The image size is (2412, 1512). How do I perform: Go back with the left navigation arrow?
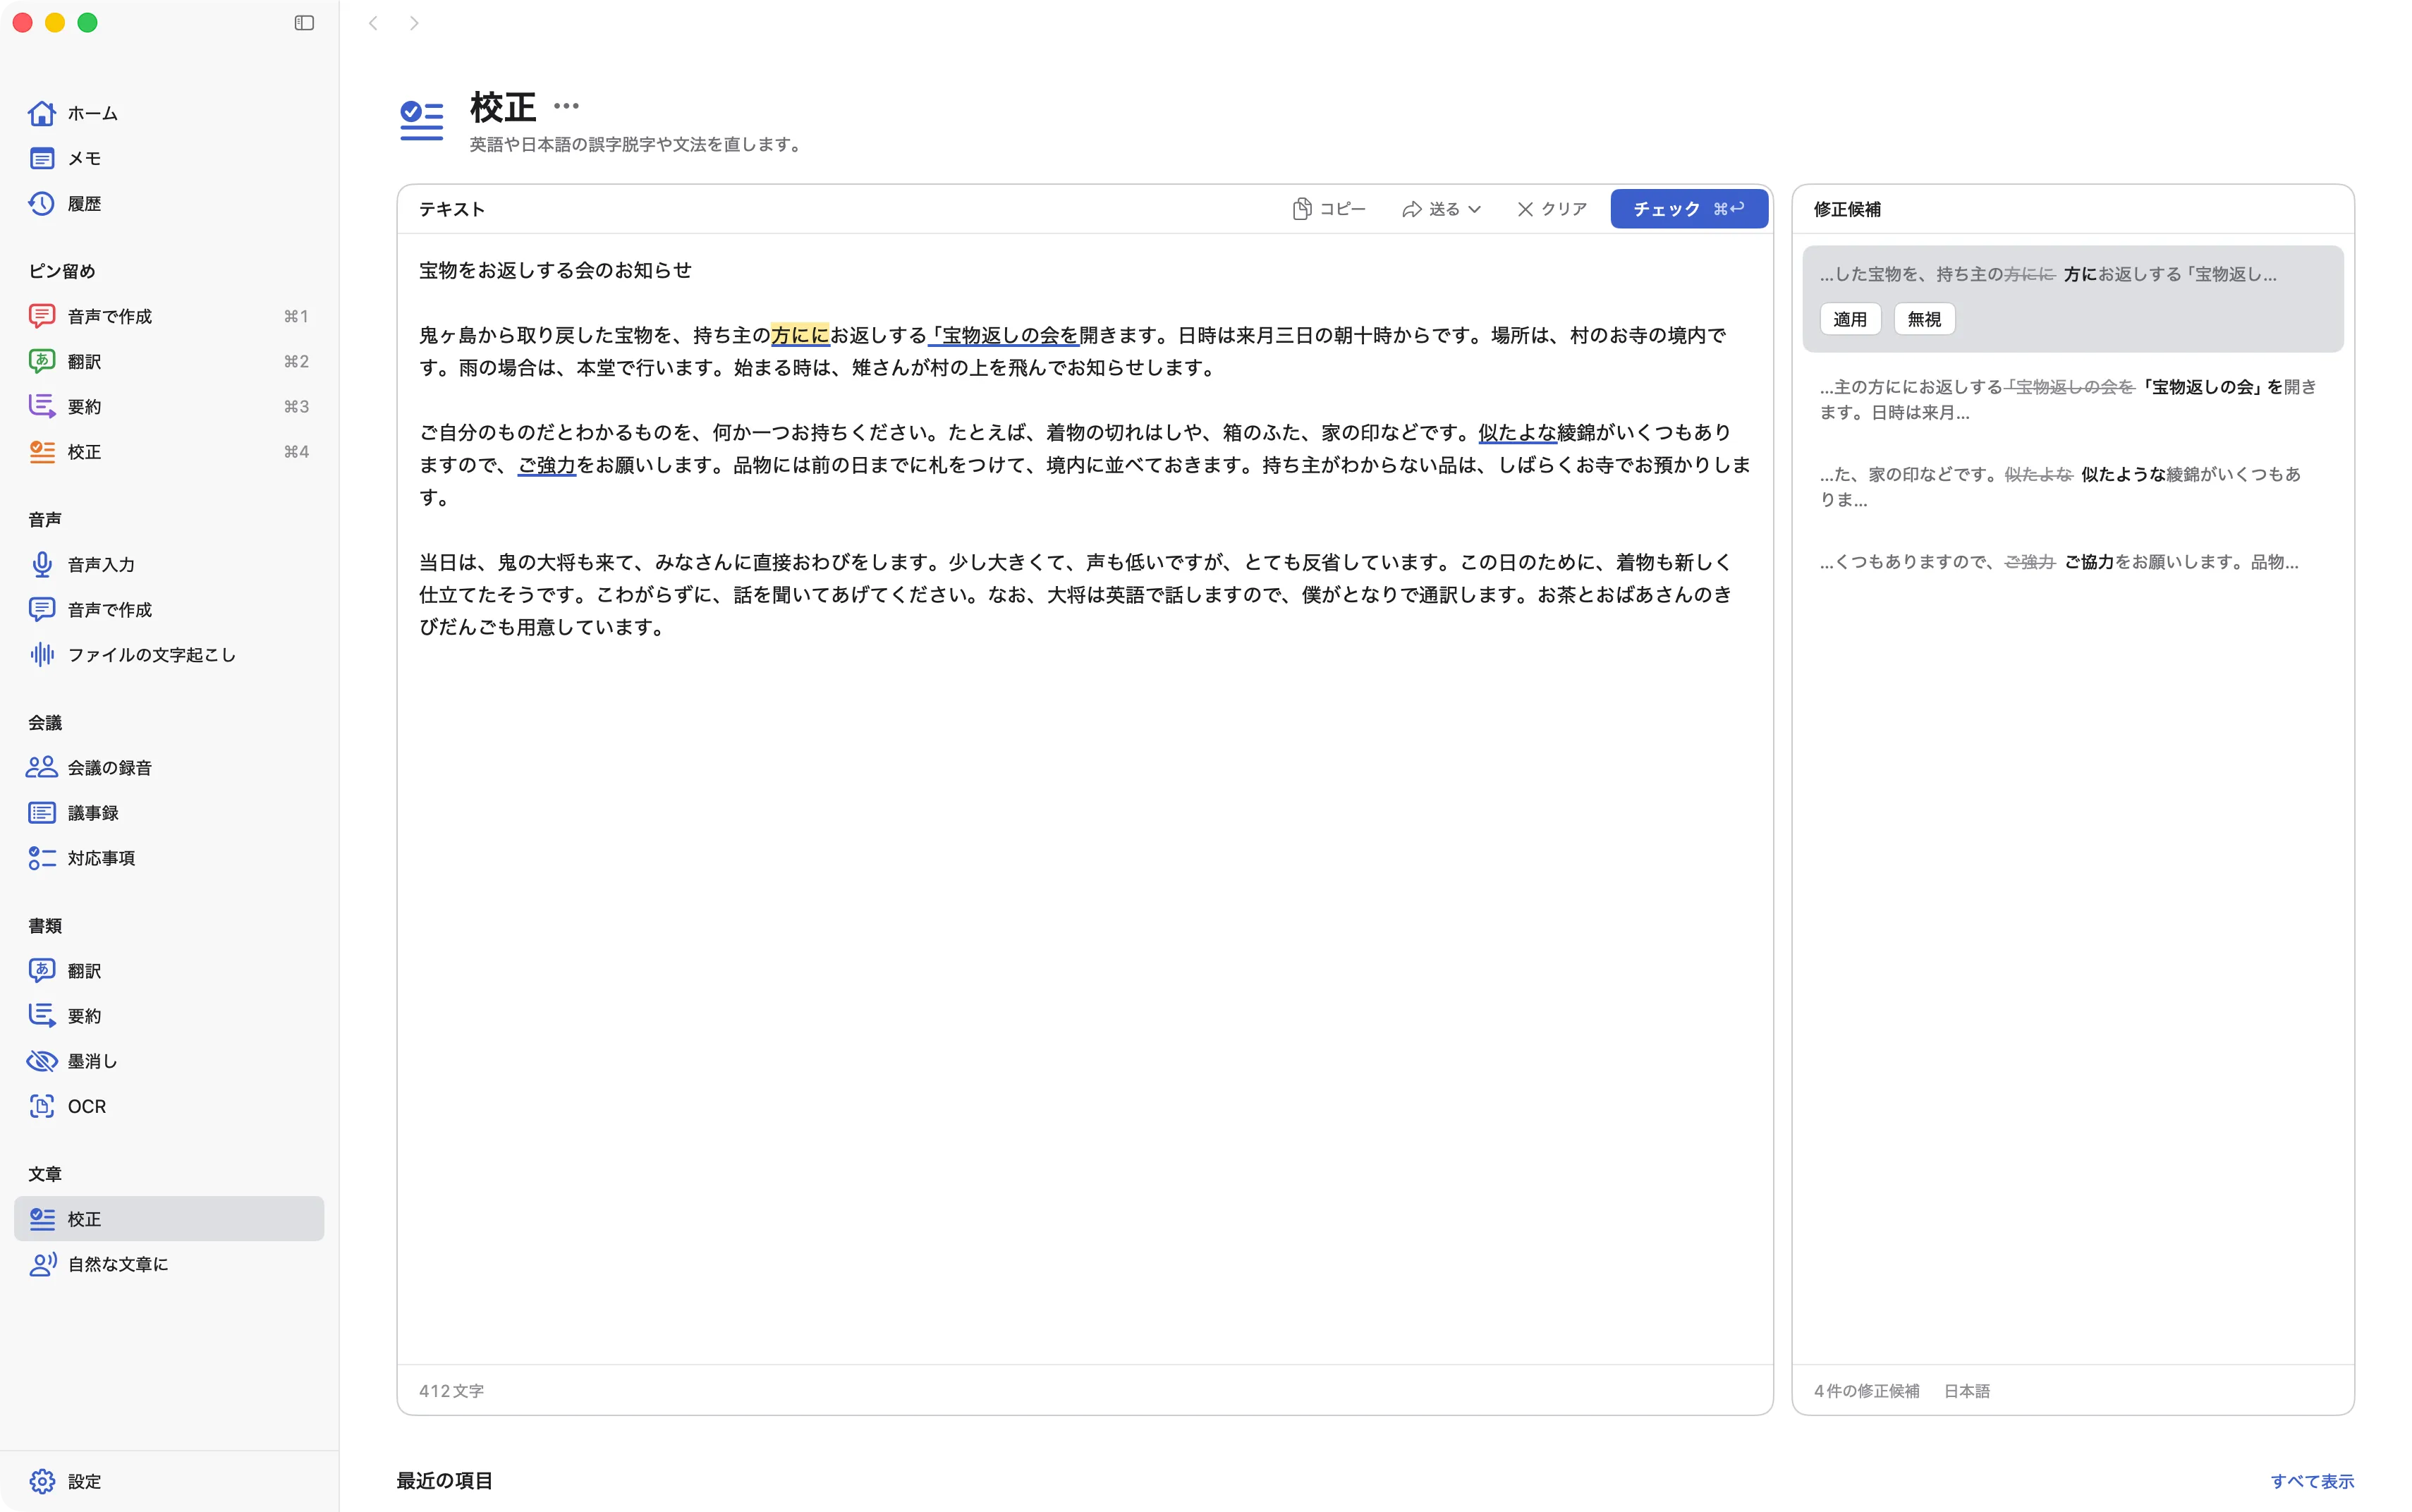pyautogui.click(x=373, y=23)
